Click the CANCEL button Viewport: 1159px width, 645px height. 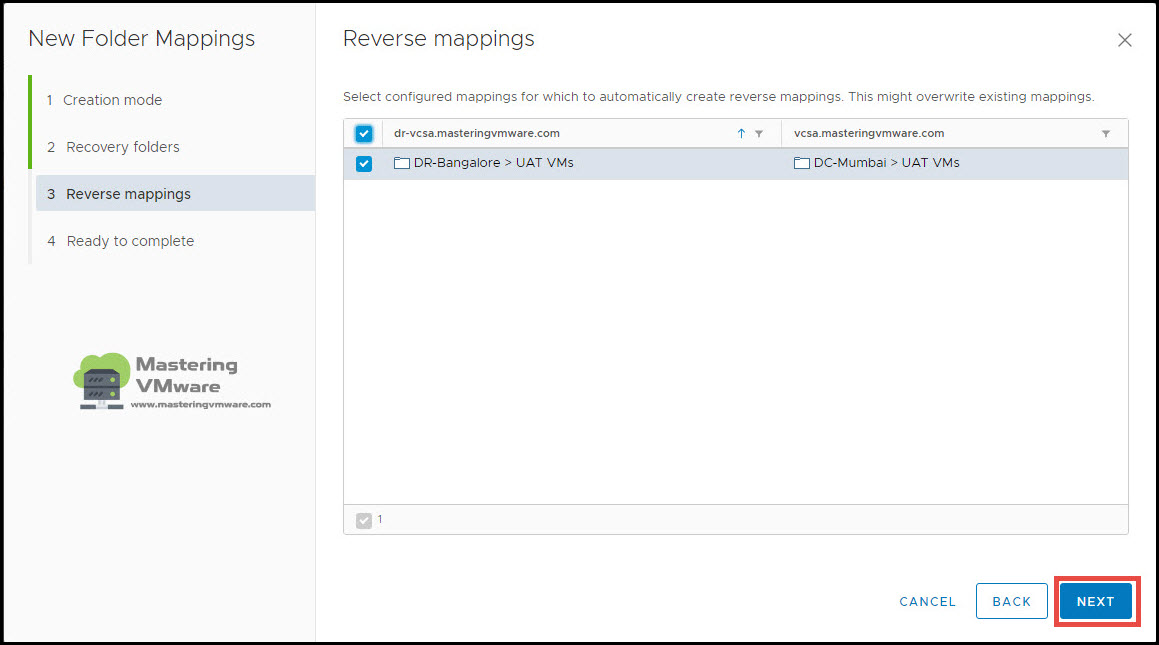pyautogui.click(x=928, y=601)
